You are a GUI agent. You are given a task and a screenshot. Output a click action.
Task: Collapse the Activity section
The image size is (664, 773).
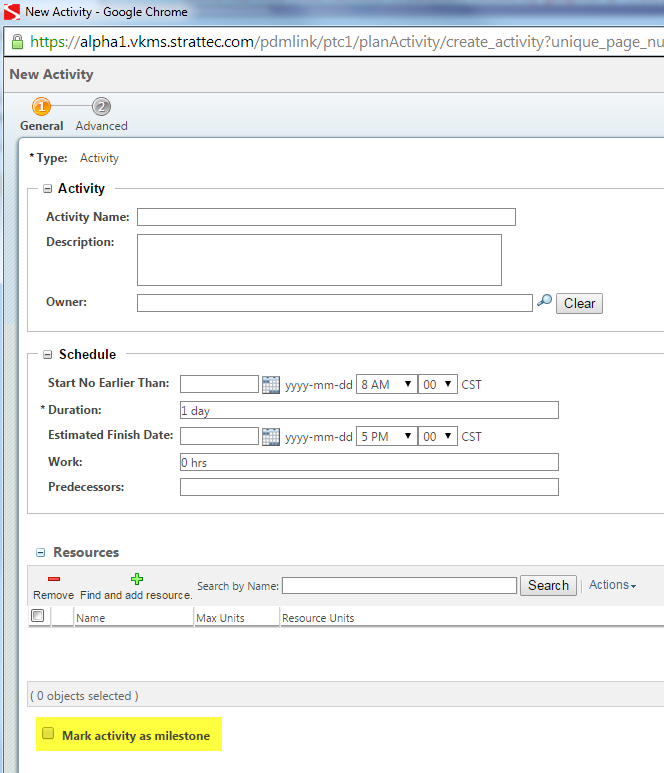point(47,189)
